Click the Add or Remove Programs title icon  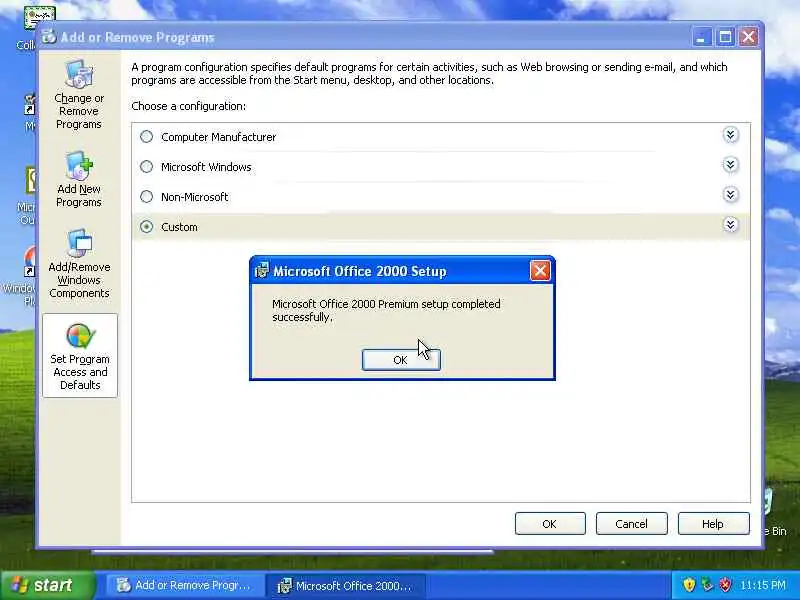coord(49,37)
